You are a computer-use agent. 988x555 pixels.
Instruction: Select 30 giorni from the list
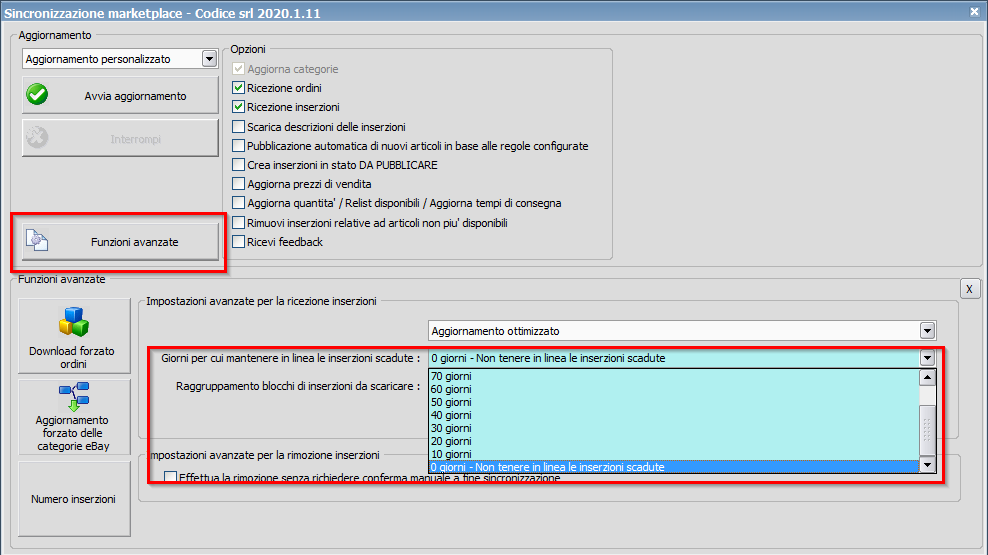[x=674, y=428]
